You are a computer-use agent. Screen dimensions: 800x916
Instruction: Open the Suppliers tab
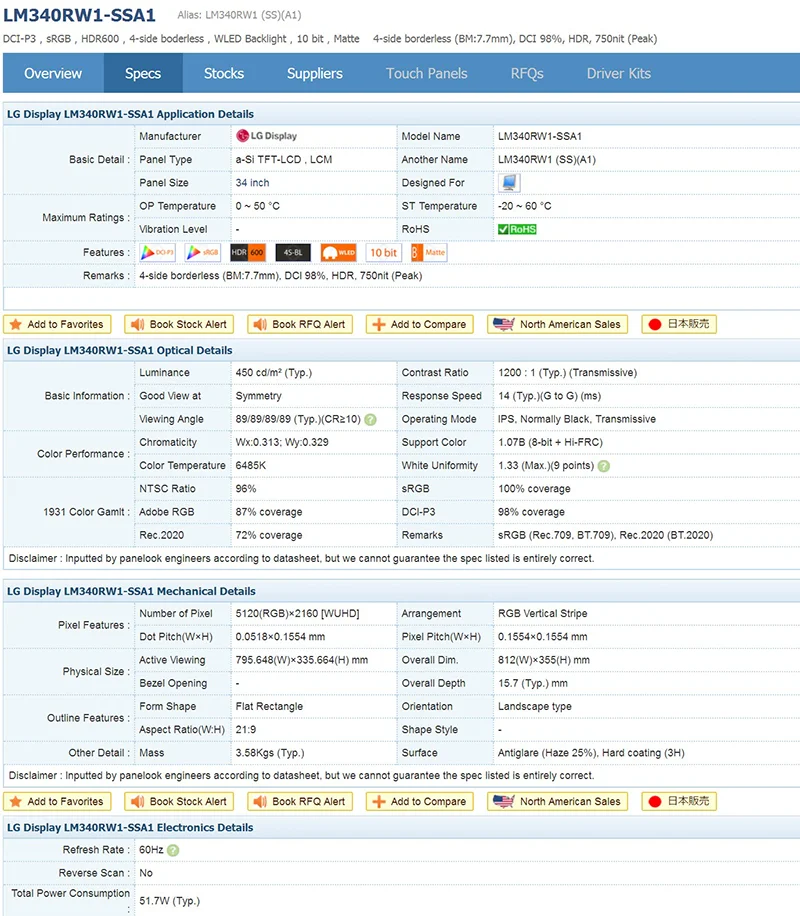(314, 74)
